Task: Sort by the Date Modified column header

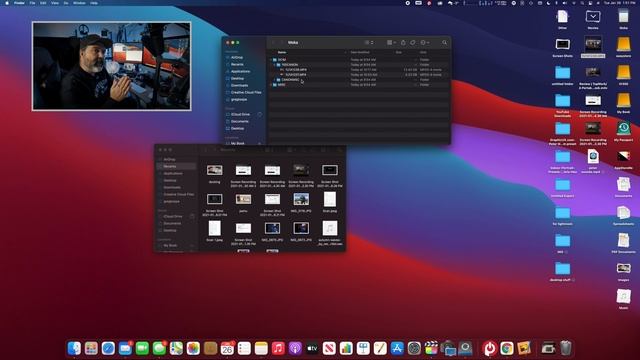Action: [360, 52]
